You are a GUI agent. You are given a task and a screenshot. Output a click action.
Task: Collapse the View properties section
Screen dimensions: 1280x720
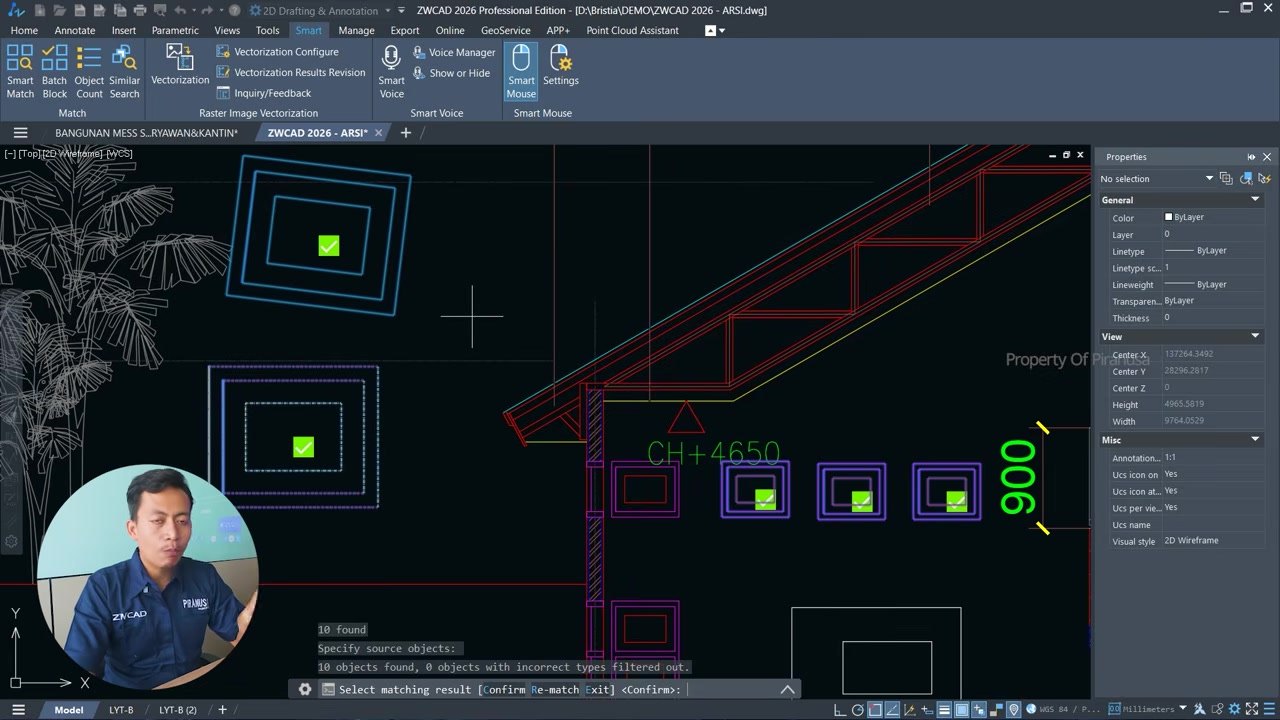click(x=1255, y=337)
